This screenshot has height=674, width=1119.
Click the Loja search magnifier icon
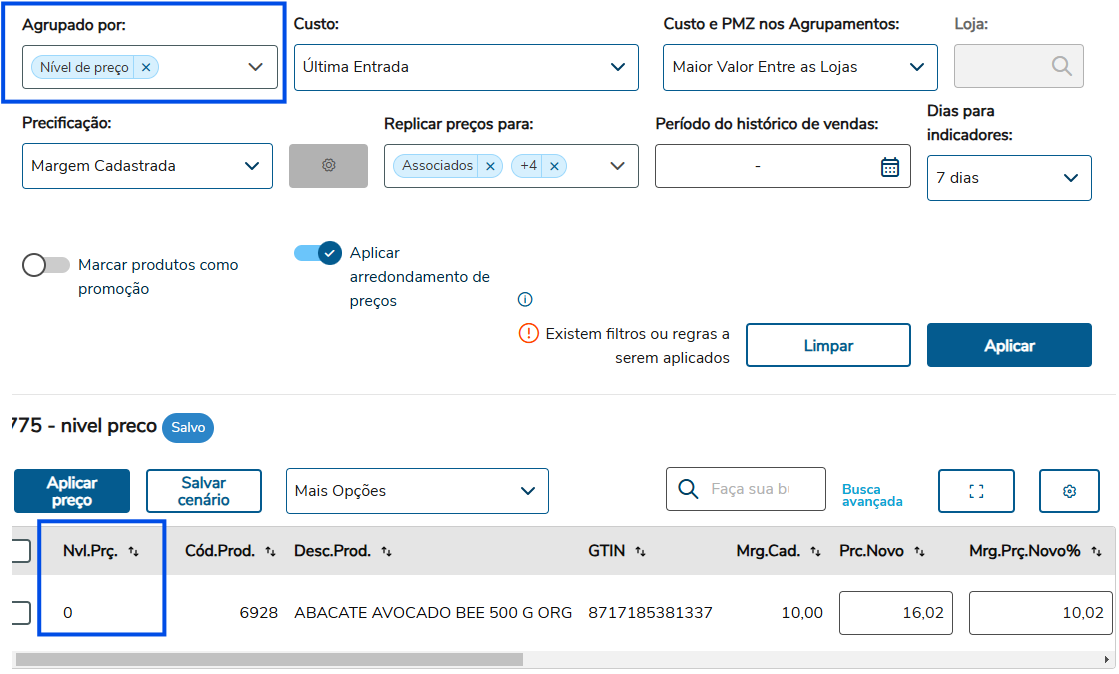1061,66
